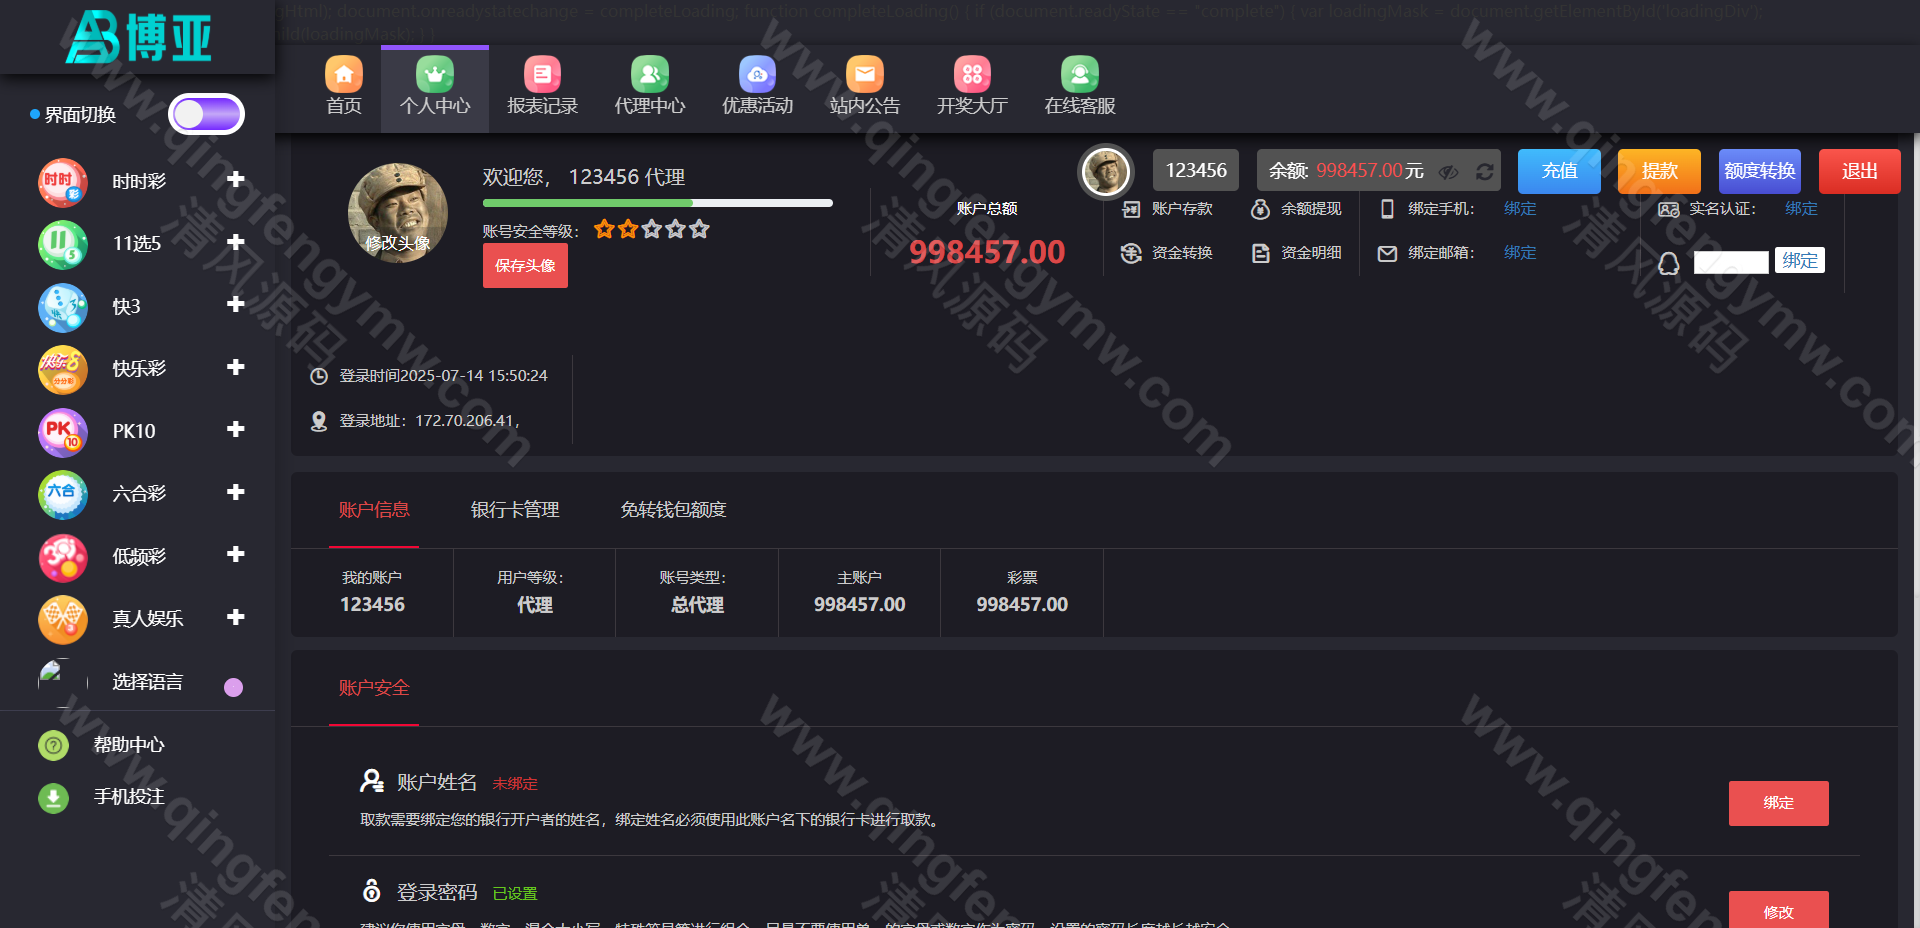The width and height of the screenshot is (1920, 928).
Task: Switch to the 银行卡管理 tab
Action: (515, 510)
